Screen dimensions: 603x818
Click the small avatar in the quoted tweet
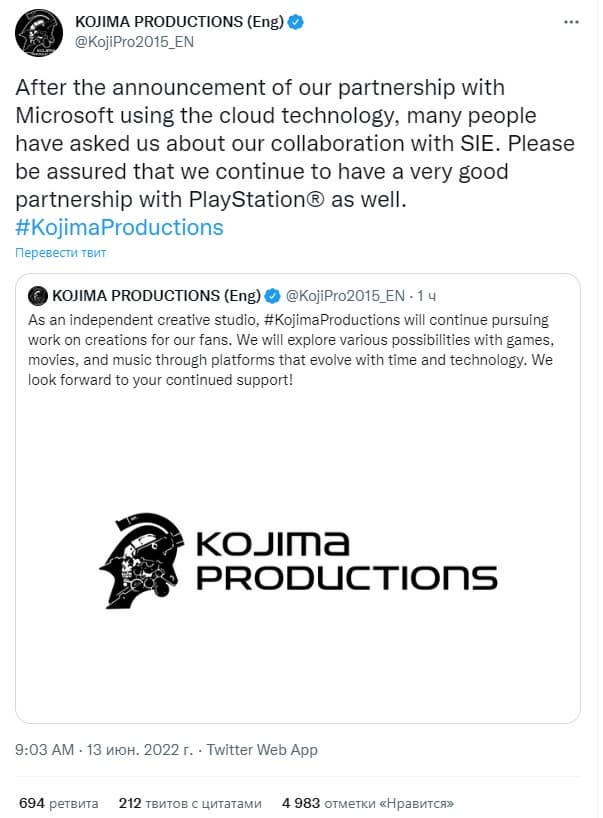click(38, 295)
